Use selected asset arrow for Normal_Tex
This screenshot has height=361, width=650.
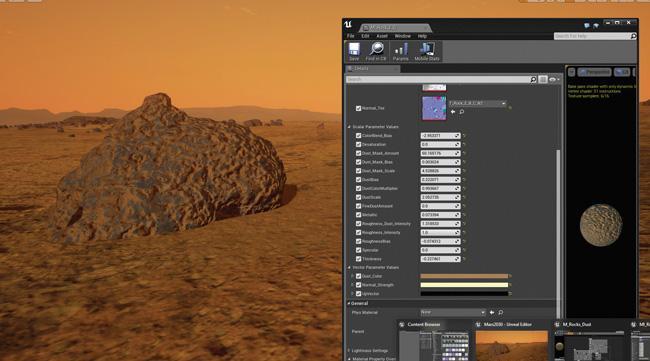[453, 112]
